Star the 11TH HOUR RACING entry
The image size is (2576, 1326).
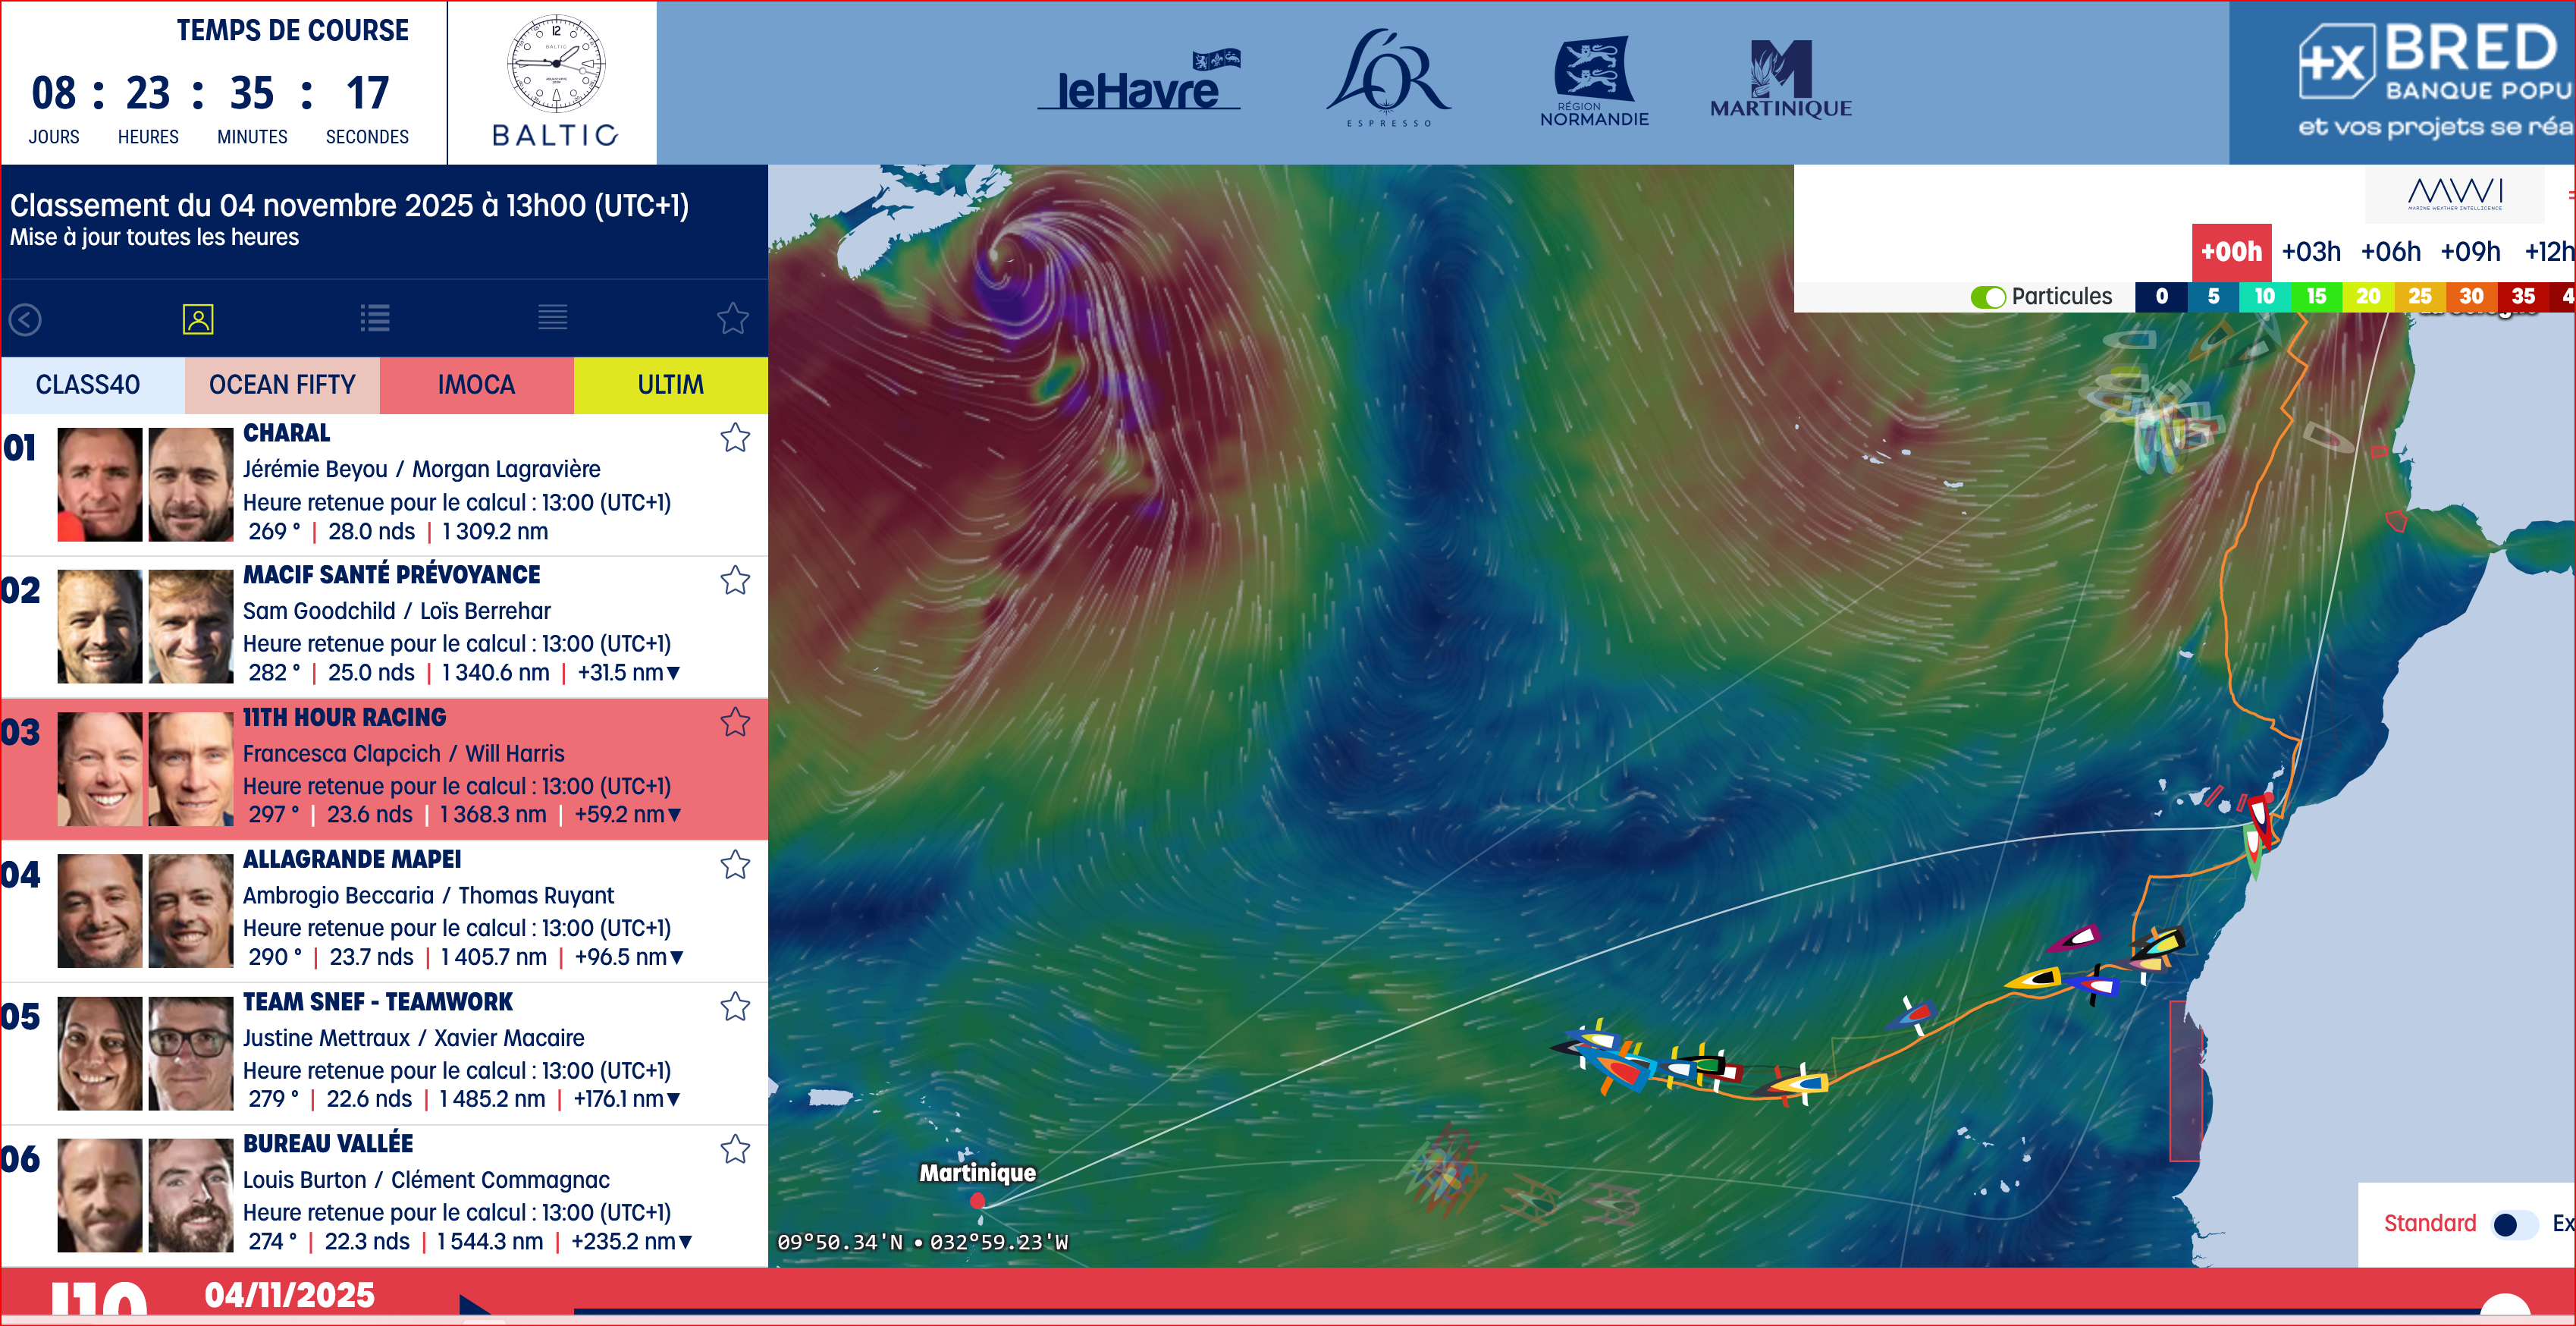pos(735,722)
